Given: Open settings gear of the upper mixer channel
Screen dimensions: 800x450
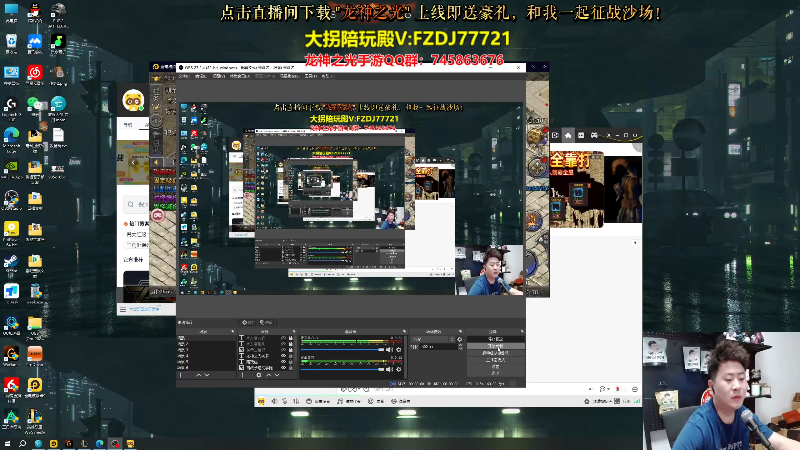Looking at the screenshot, I should pos(398,349).
